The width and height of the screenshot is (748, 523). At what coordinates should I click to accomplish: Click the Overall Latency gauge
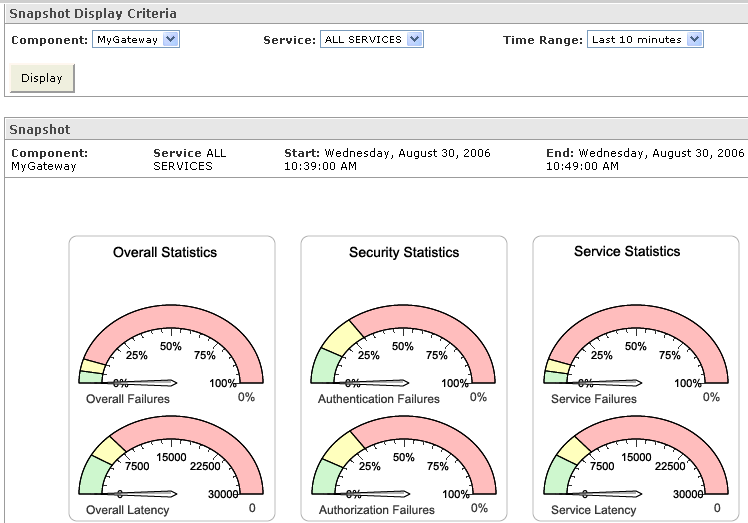click(171, 455)
